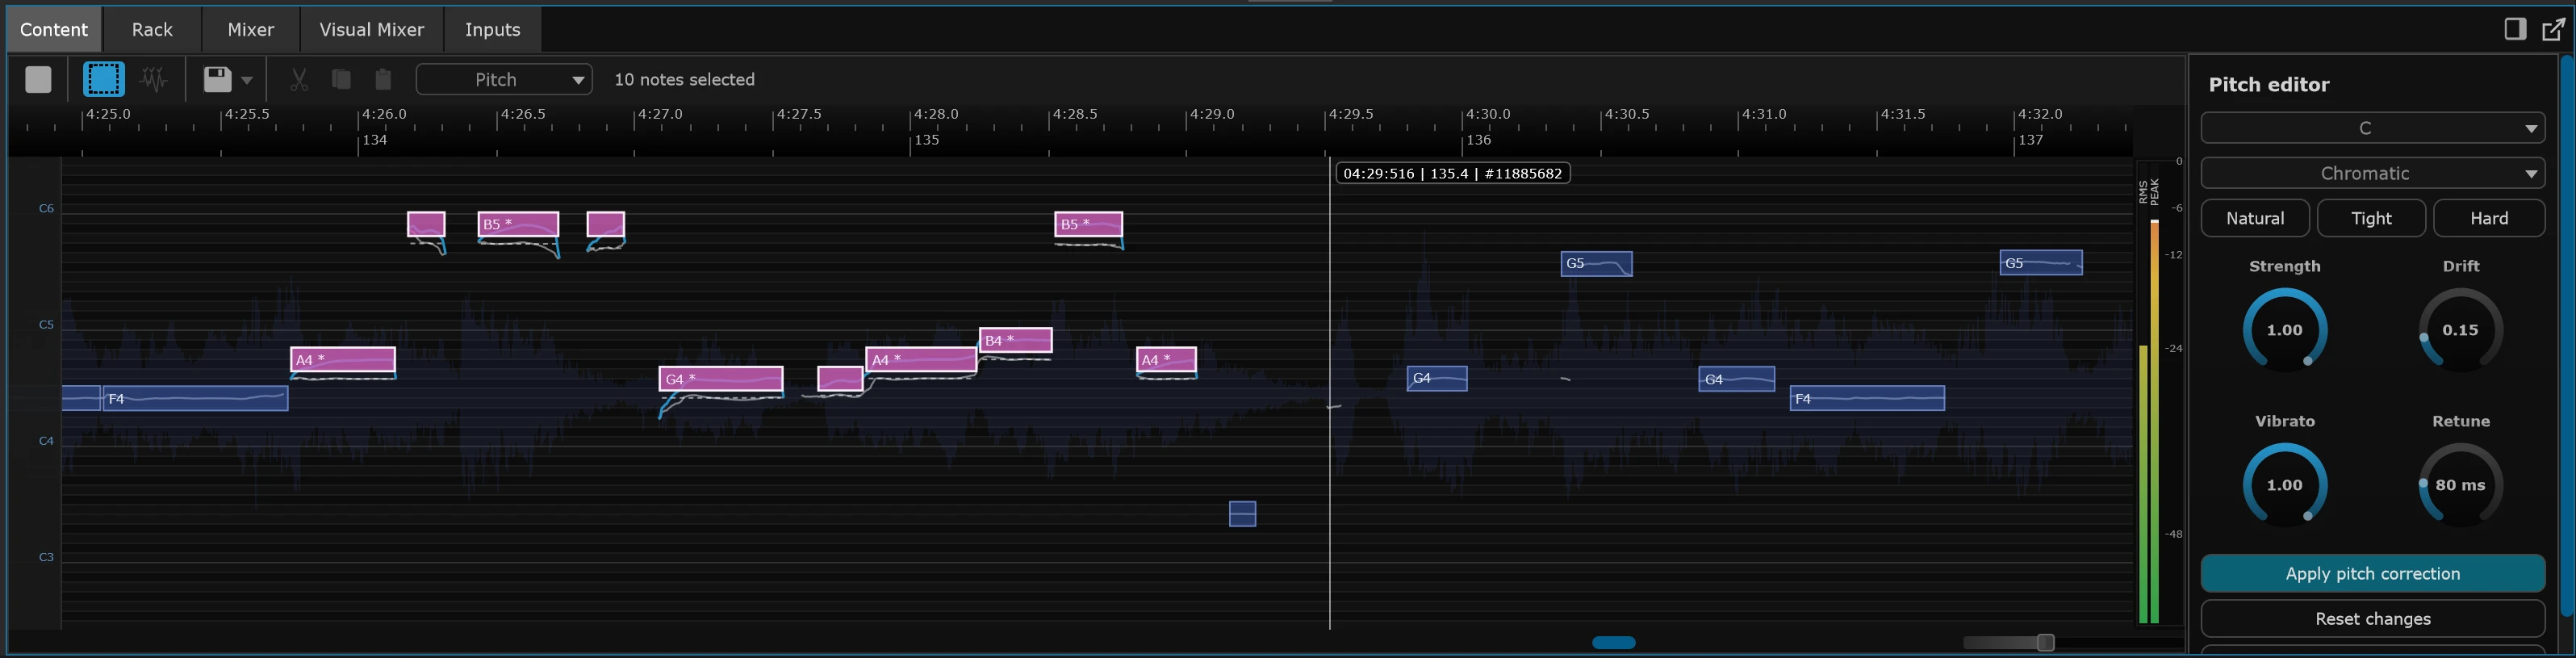Screen dimensions: 2576x658
Task: Select the long F4 note near 4:25.5
Action: click(195, 398)
